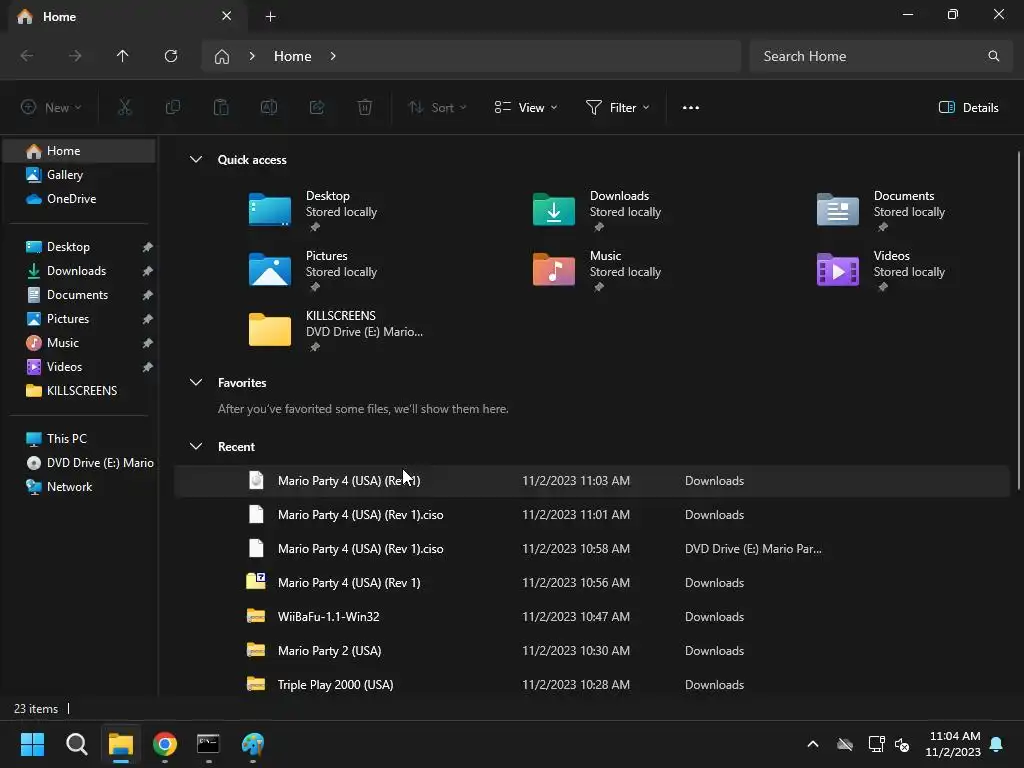Open the View dropdown menu

(526, 108)
